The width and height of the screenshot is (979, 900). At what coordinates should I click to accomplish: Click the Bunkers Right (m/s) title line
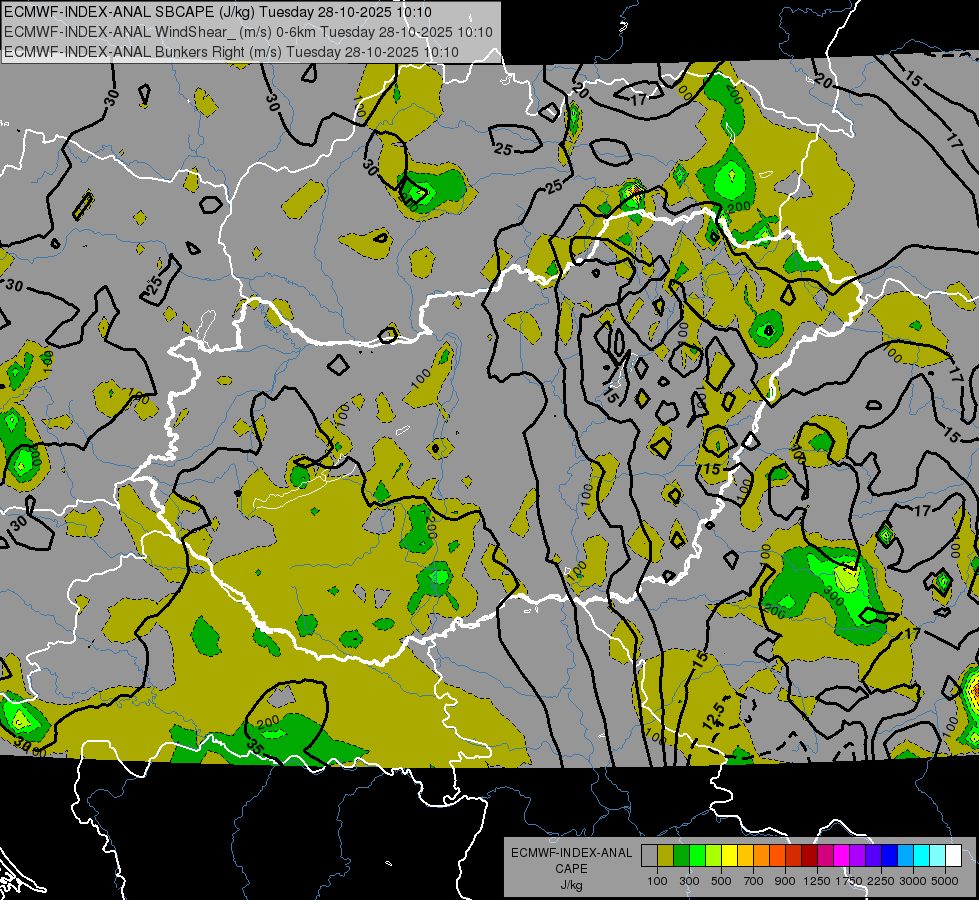pyautogui.click(x=232, y=52)
